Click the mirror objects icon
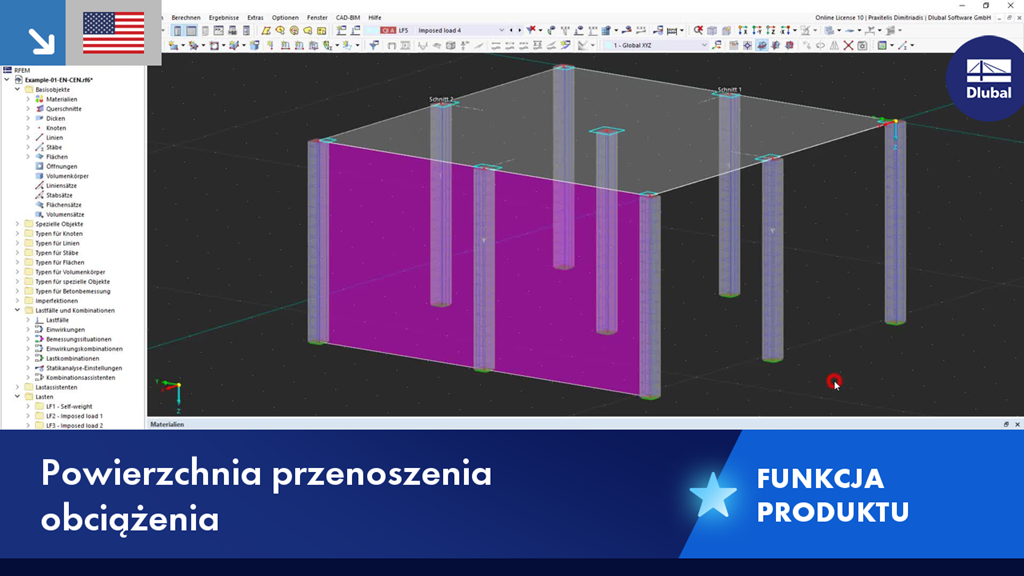Viewport: 1024px width, 576px height. [x=835, y=45]
